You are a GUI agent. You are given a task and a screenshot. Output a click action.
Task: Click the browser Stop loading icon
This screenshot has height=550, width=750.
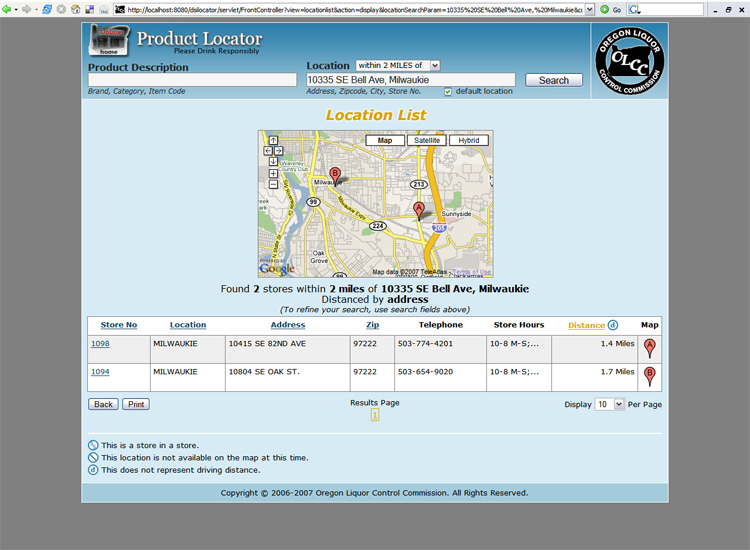[x=61, y=9]
